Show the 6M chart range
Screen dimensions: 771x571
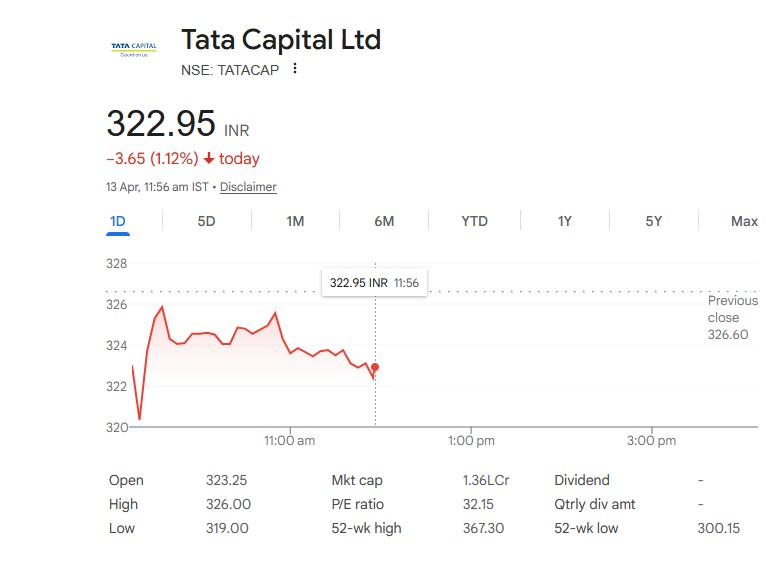pos(384,221)
